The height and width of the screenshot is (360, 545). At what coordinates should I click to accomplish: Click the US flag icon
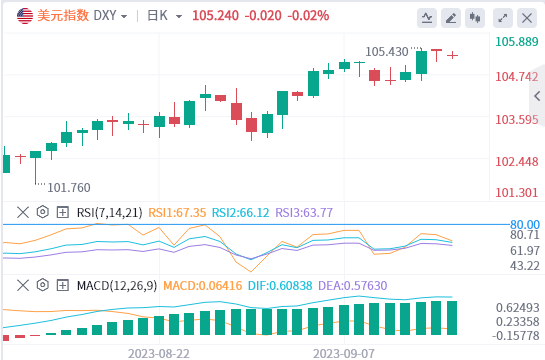[25, 16]
